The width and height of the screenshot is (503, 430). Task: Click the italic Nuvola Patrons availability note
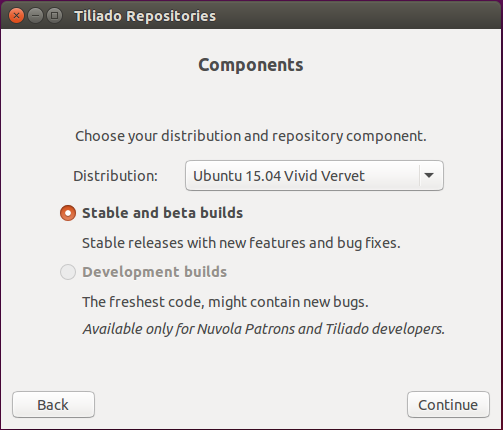click(x=264, y=329)
